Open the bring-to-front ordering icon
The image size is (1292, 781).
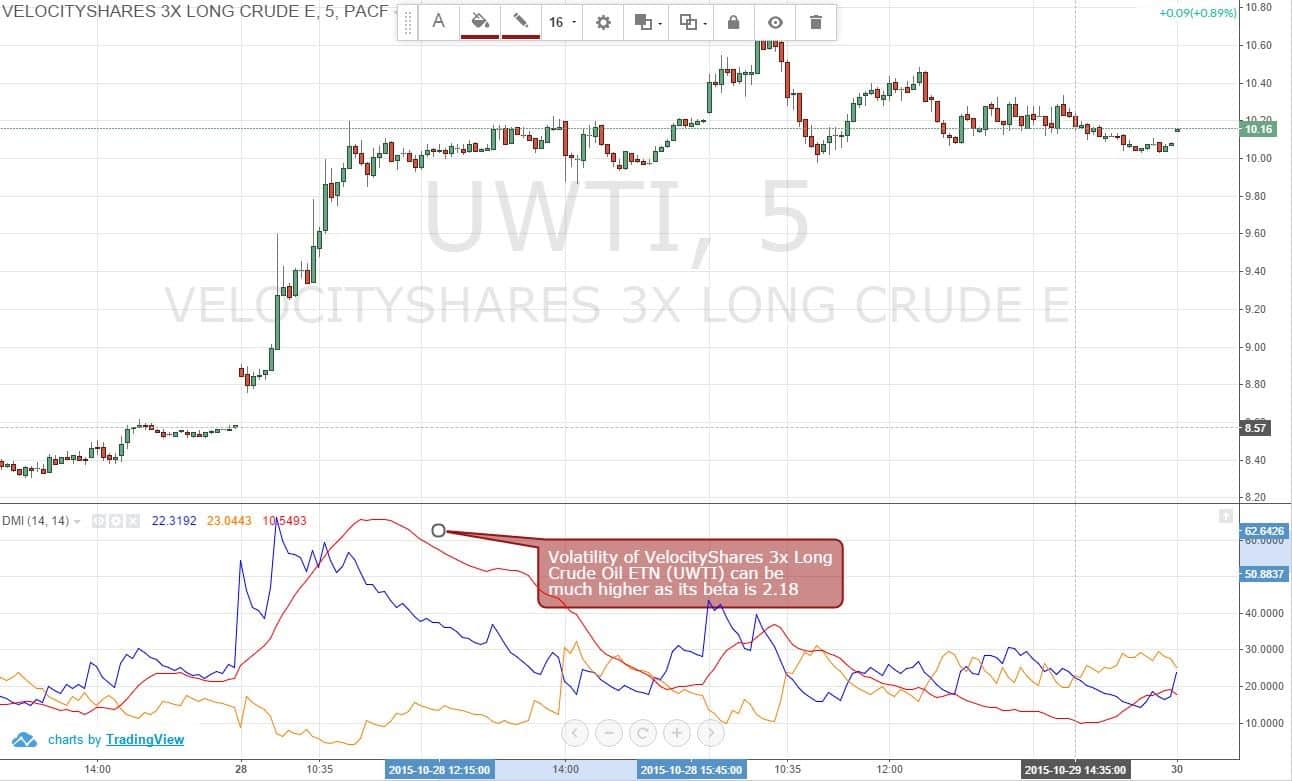click(x=645, y=22)
